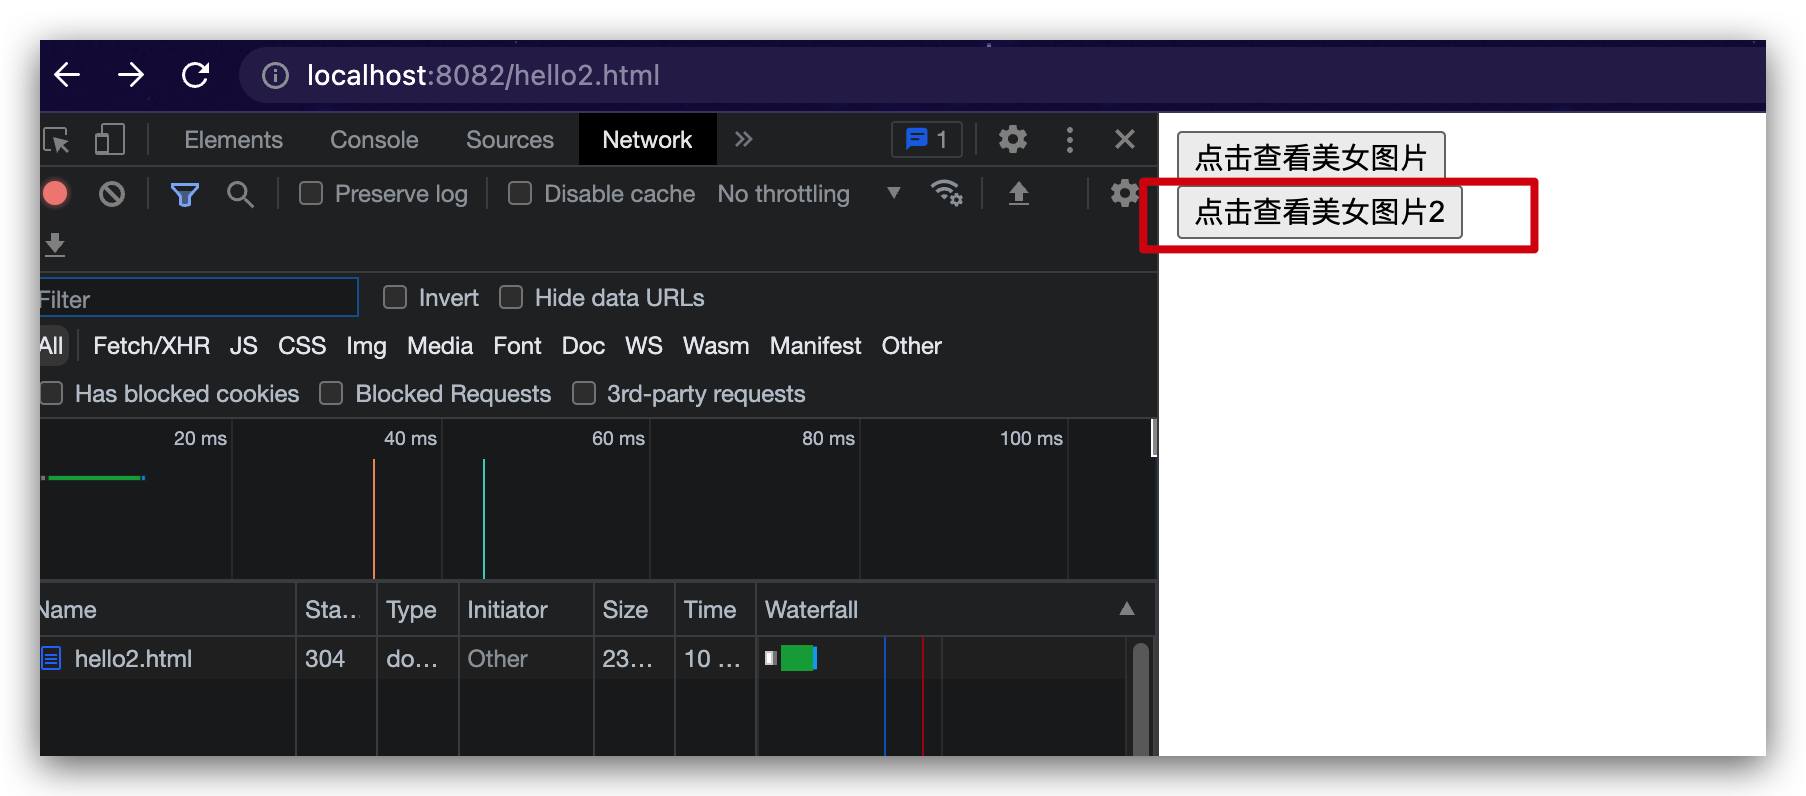Click the green waterfall bar for hello2.html

click(798, 658)
